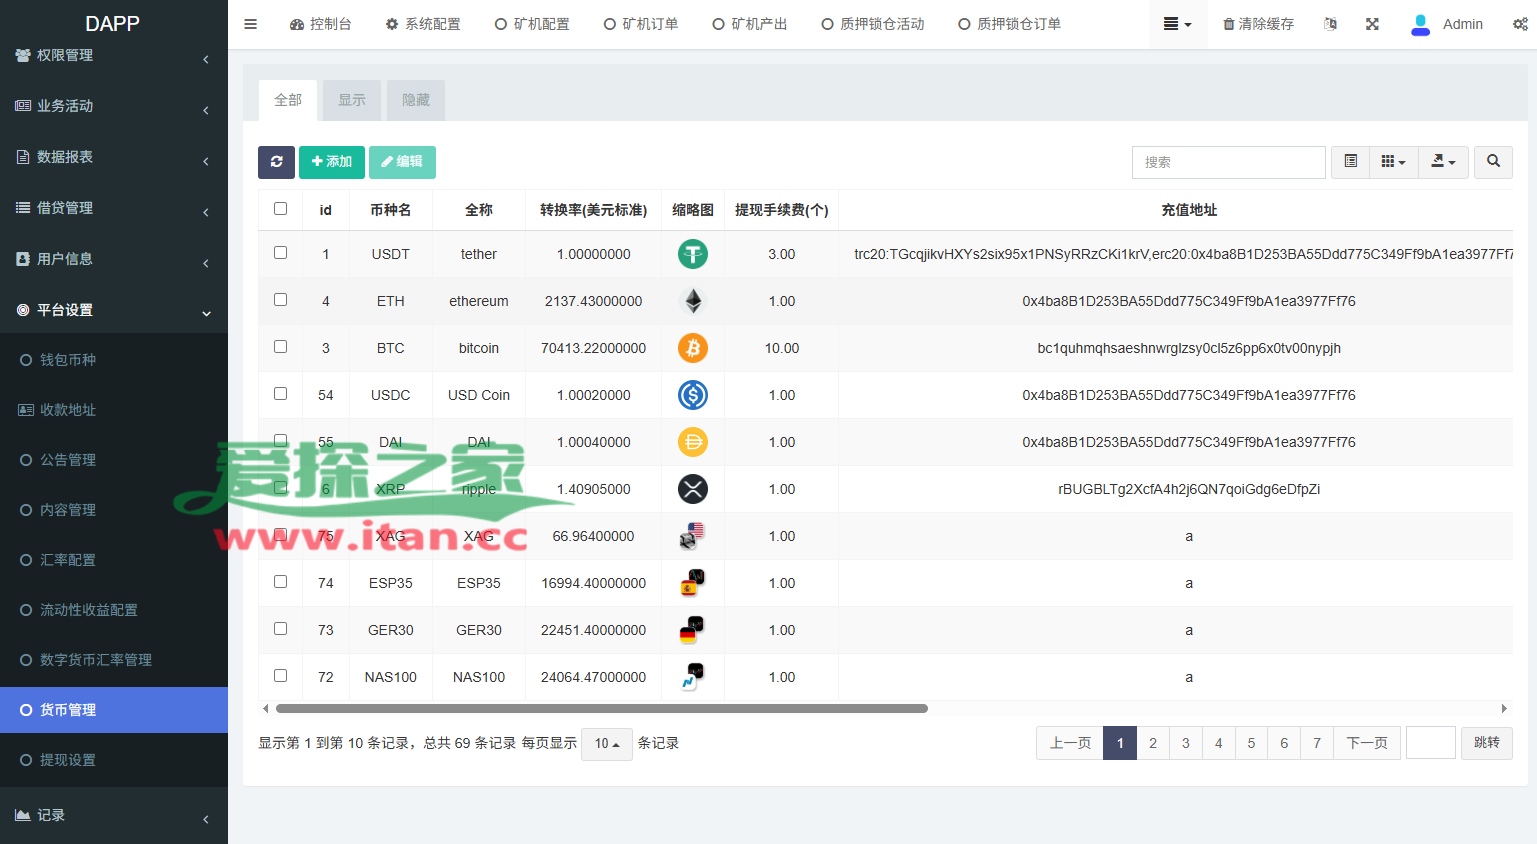Open the columns visibility dropdown
The image size is (1537, 844).
pyautogui.click(x=1393, y=161)
